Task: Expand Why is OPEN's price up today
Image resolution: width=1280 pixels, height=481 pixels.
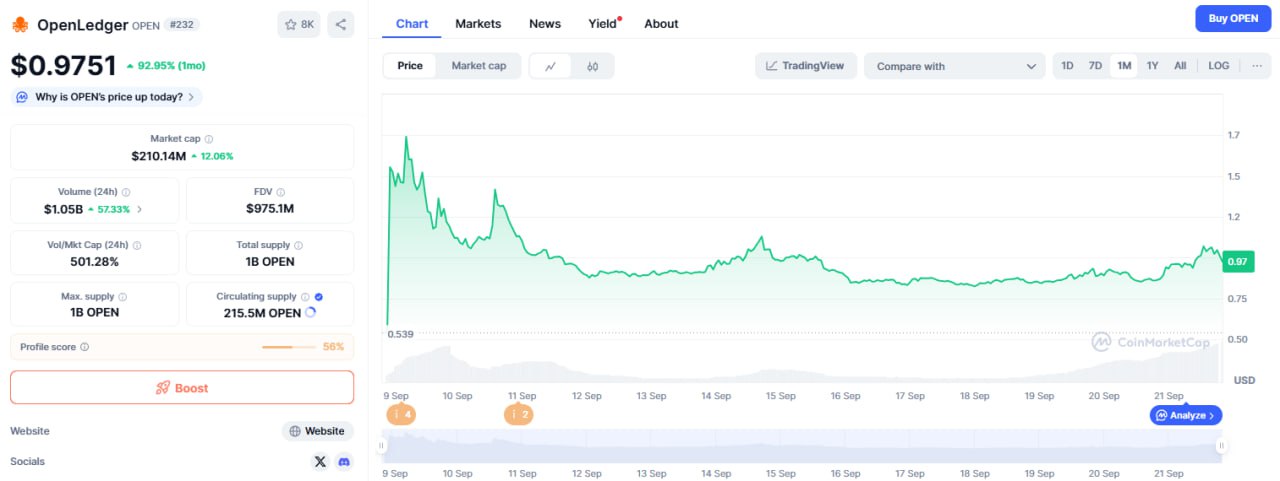Action: (x=106, y=97)
